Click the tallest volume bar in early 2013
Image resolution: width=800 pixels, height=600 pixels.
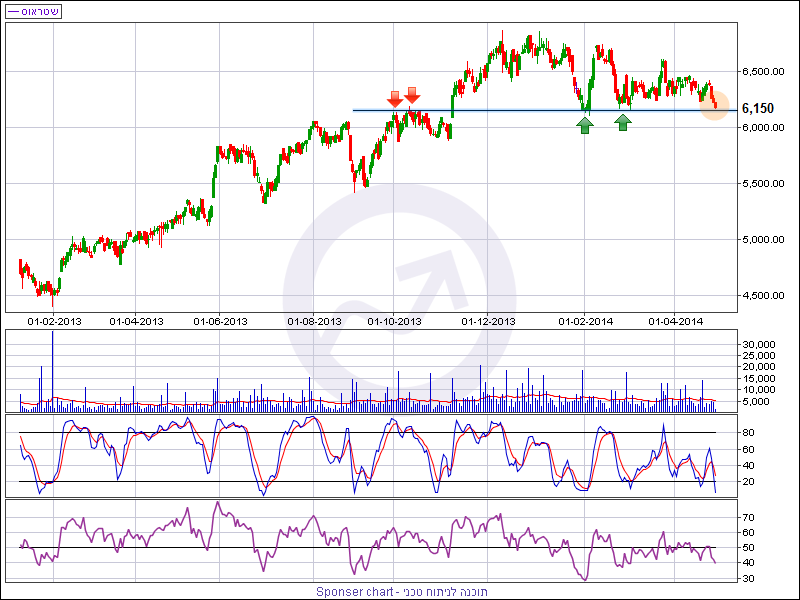(52, 370)
